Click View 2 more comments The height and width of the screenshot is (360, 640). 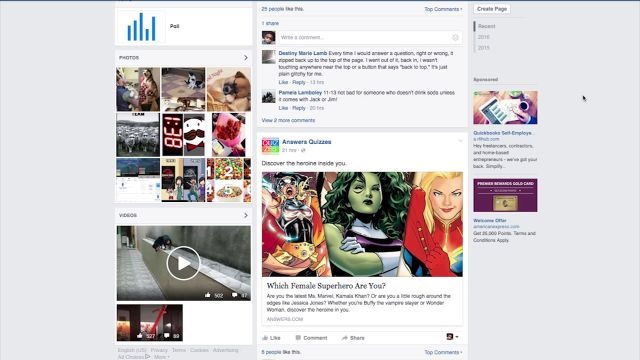tap(288, 120)
